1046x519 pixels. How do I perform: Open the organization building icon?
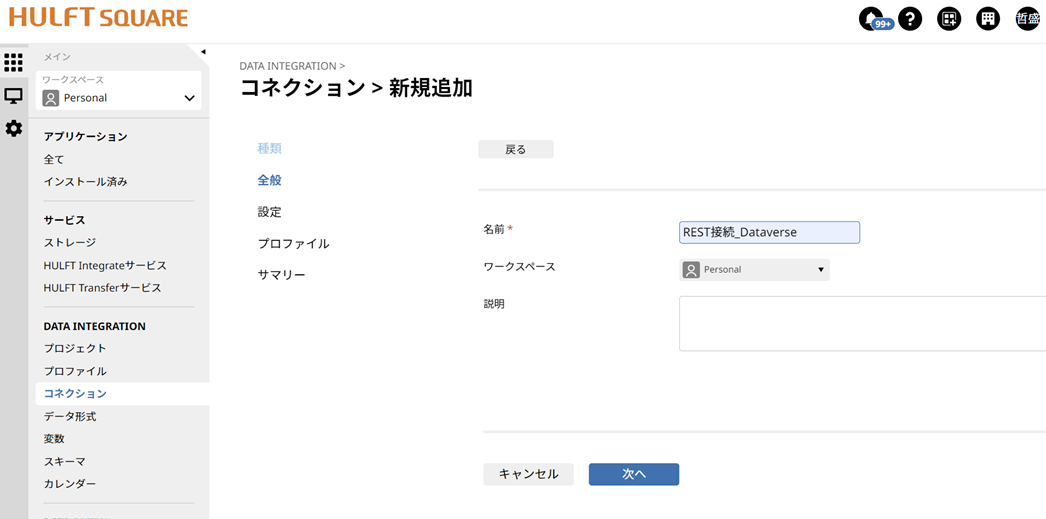tap(988, 19)
